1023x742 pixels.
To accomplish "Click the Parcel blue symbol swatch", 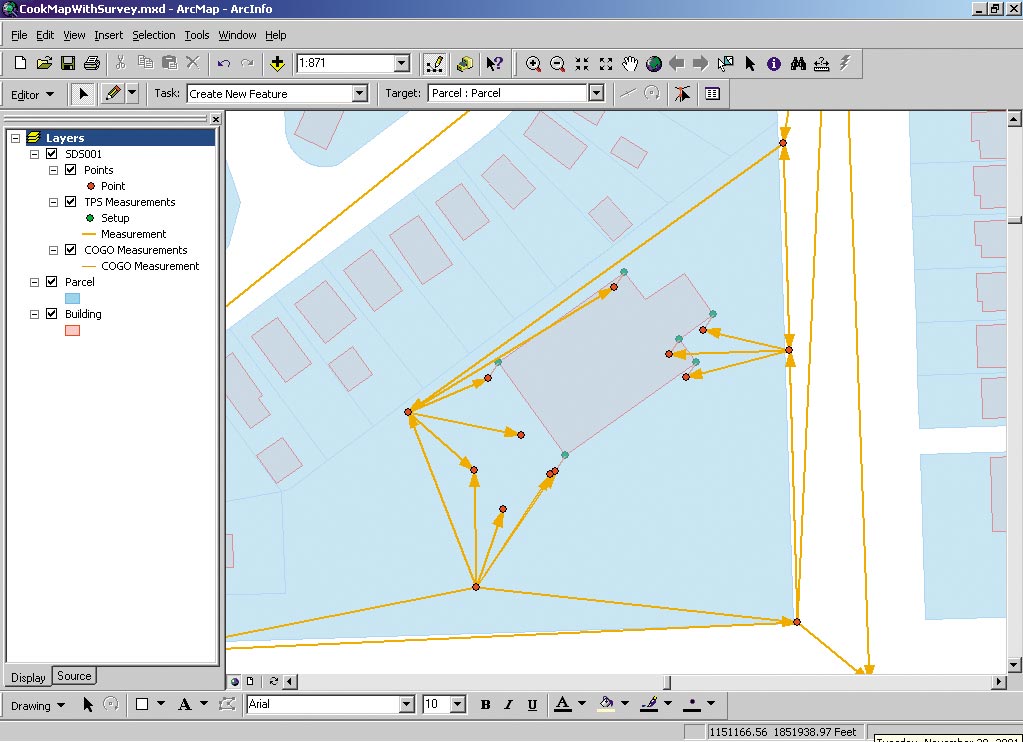I will pyautogui.click(x=72, y=298).
